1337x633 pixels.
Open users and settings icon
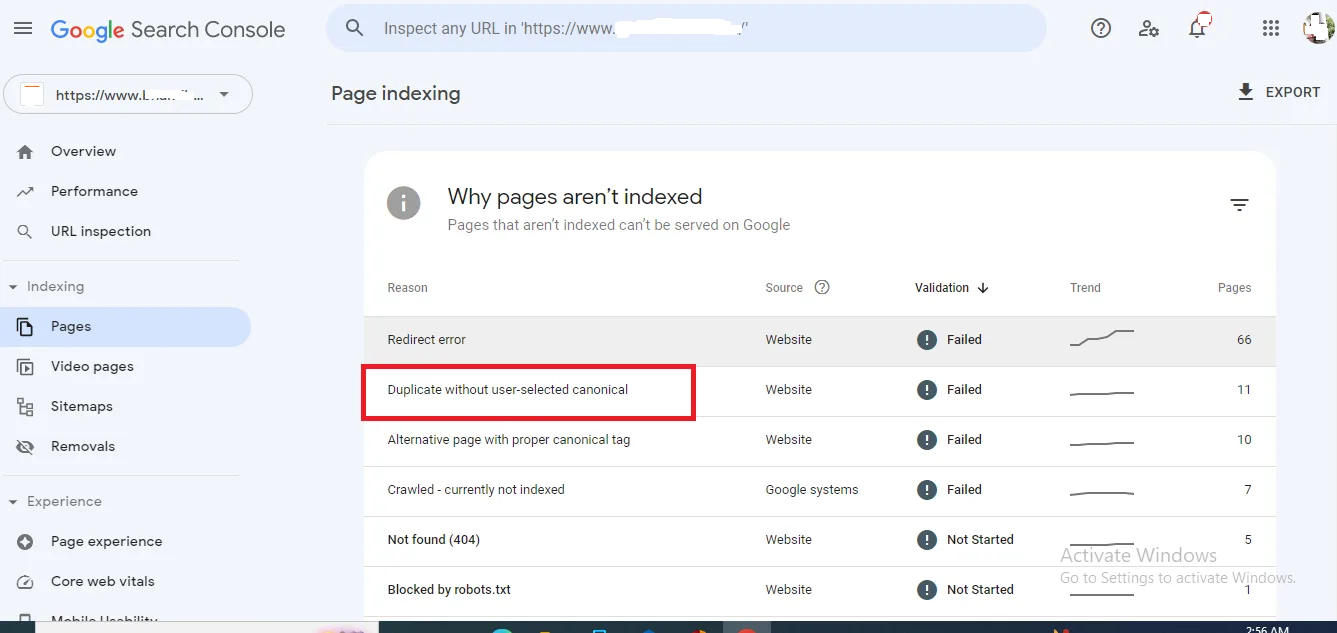(x=1149, y=29)
